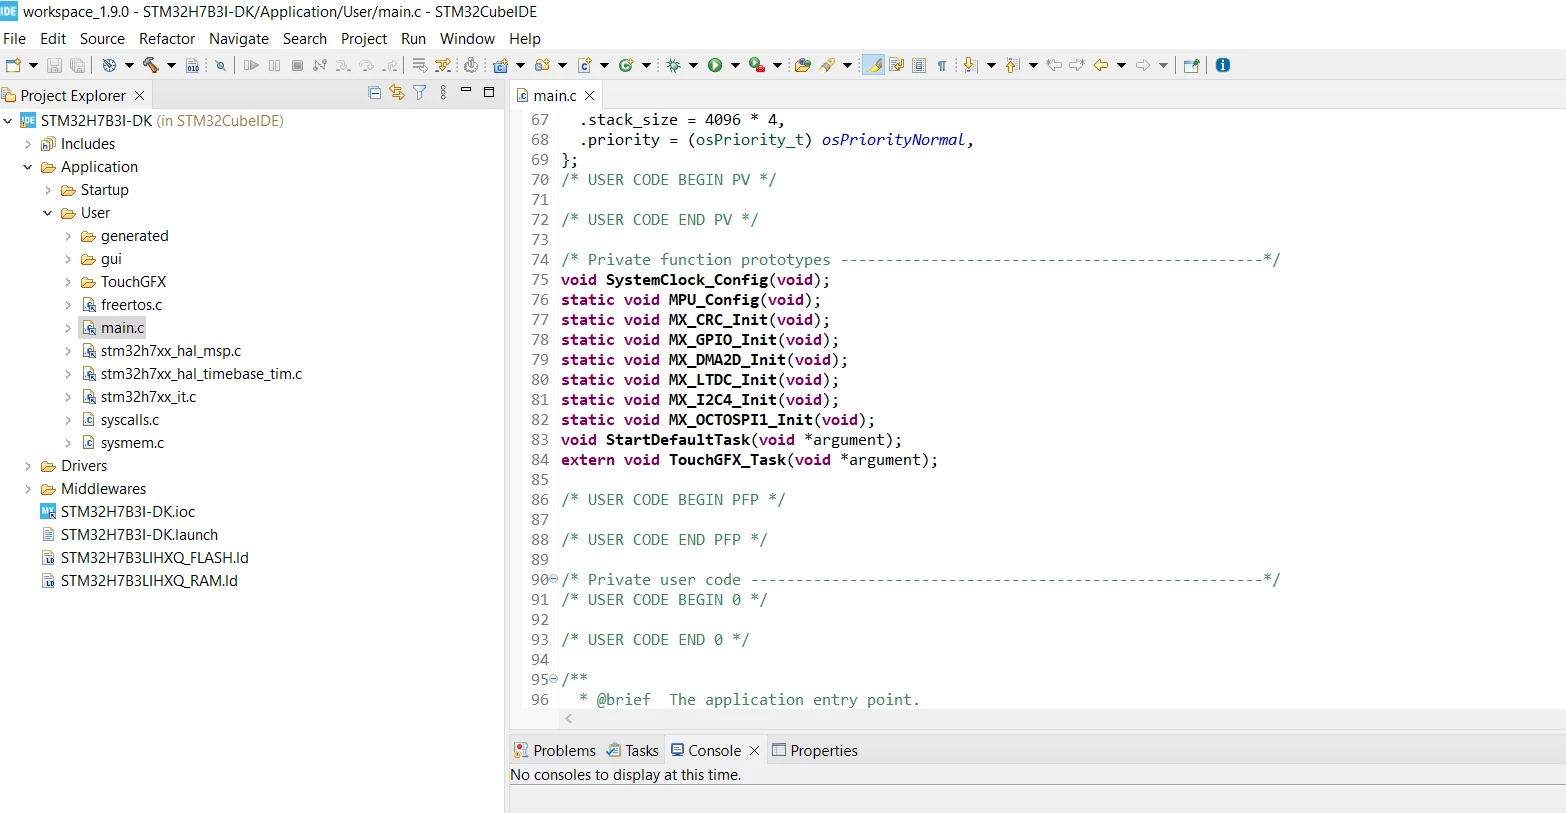Toggle Show Whitespace Characters pilcrow button
1566x813 pixels.
[942, 65]
